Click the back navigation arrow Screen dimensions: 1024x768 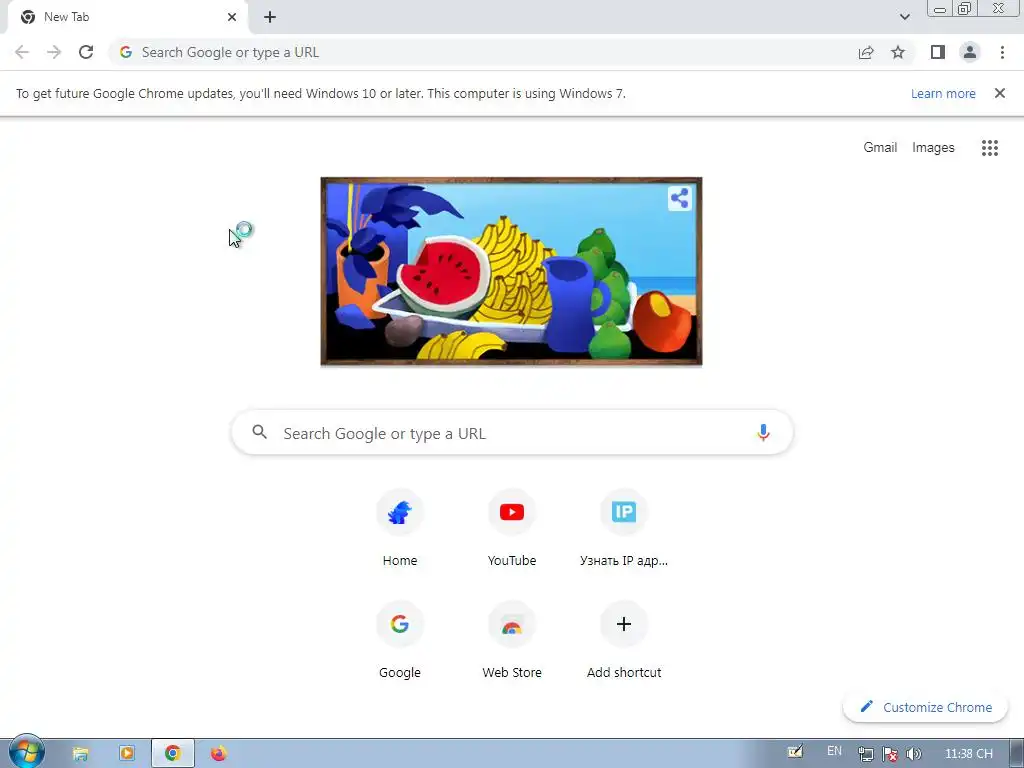point(22,52)
